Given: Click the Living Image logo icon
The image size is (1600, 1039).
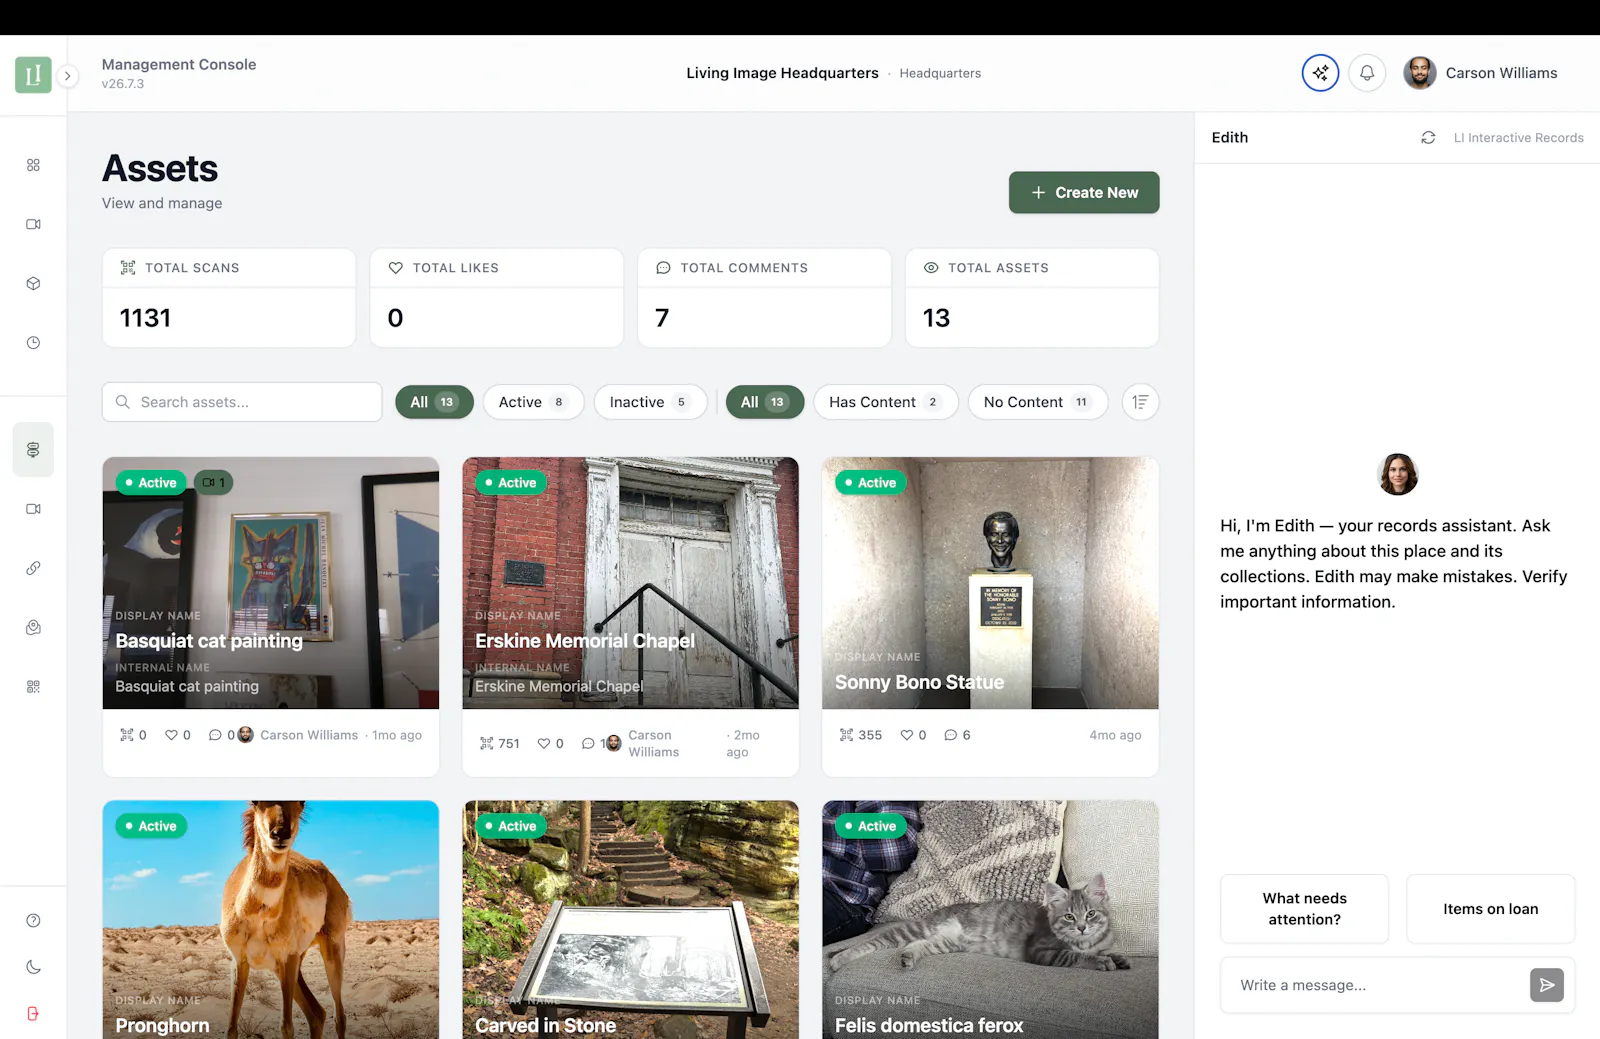Looking at the screenshot, I should click(x=33, y=75).
